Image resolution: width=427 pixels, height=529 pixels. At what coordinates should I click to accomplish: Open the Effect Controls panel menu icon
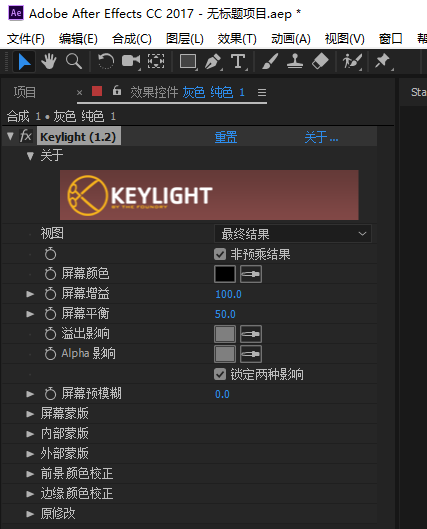click(x=262, y=92)
